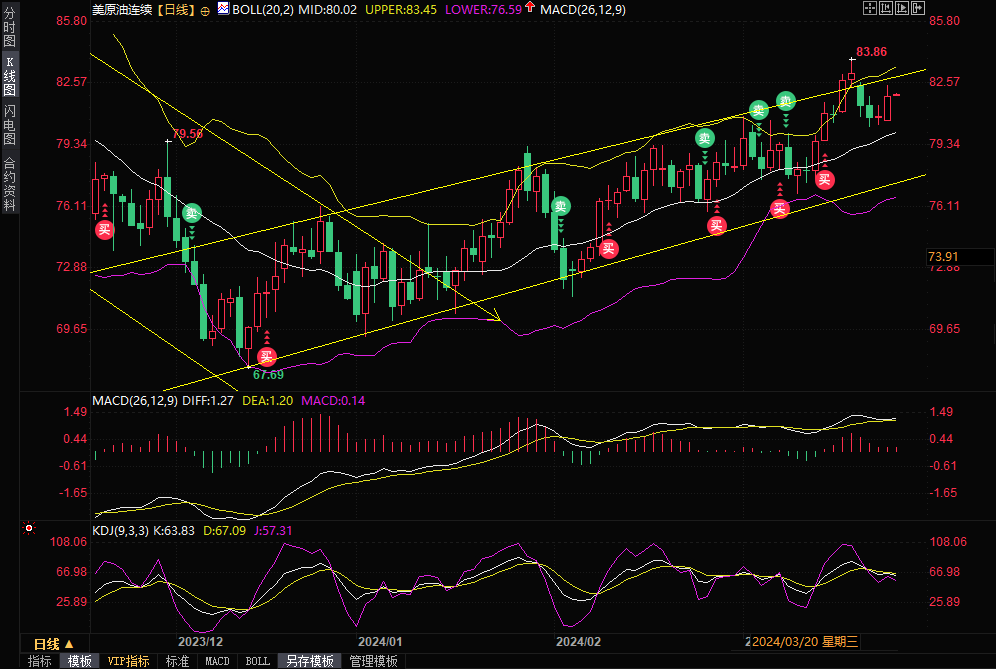Viewport: 996px width, 669px height.
Task: Toggle the MACD indicator tab at bottom
Action: (x=217, y=661)
